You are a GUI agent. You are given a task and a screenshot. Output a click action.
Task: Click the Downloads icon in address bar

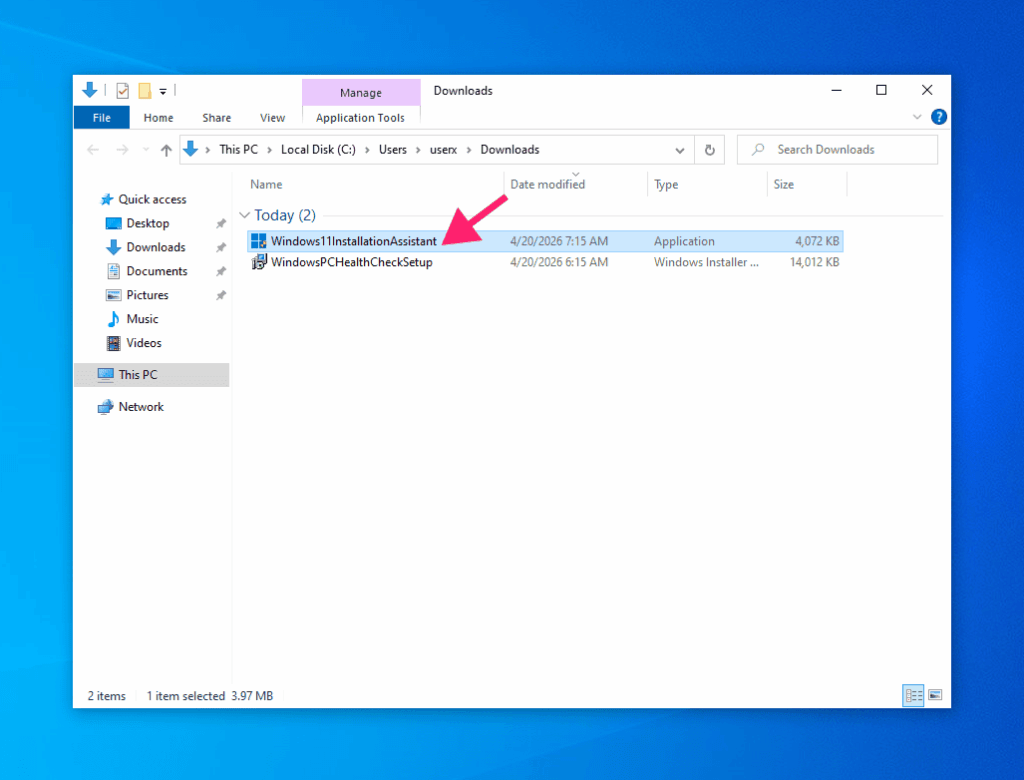(191, 149)
